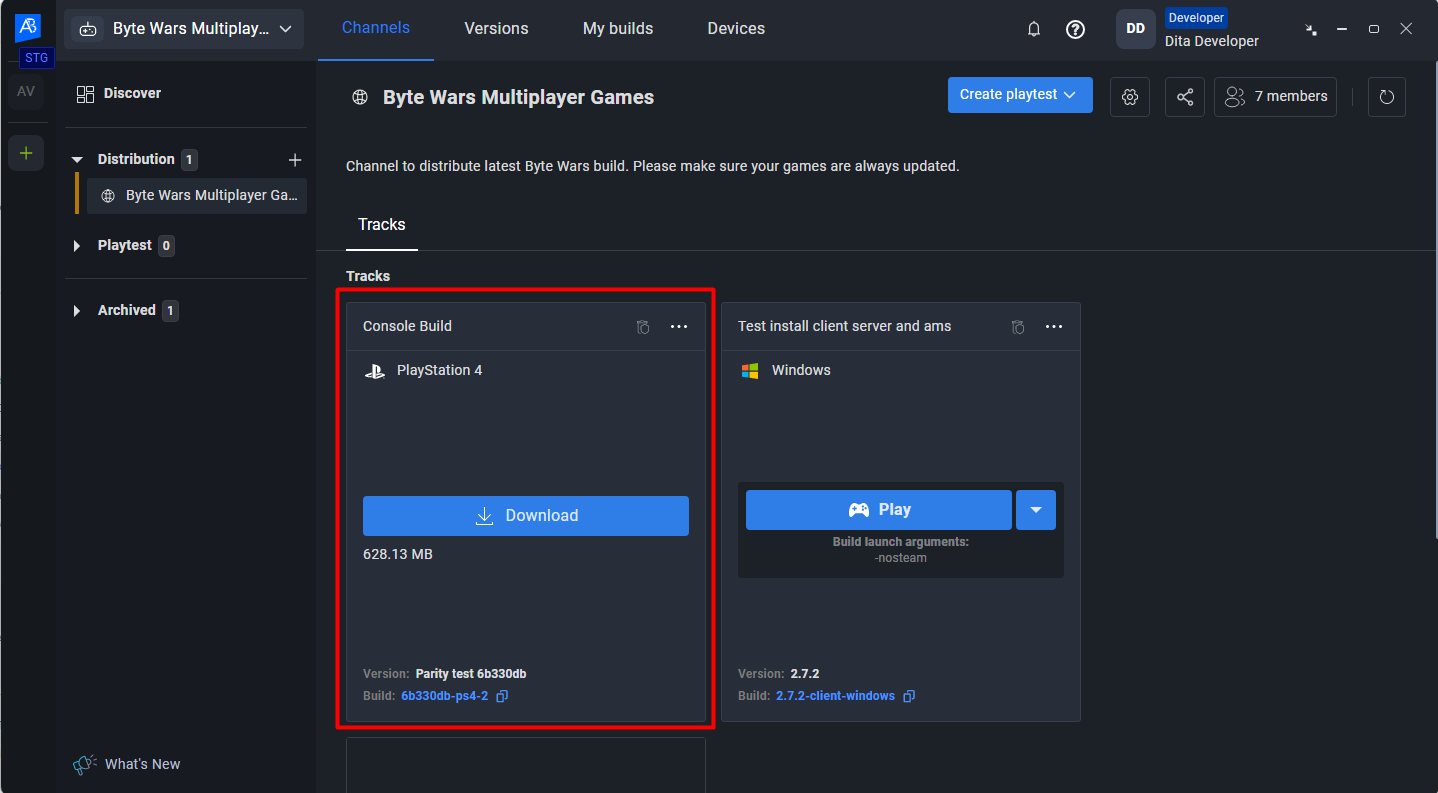Image resolution: width=1438 pixels, height=793 pixels.
Task: Copy build ID 6b330db-ps4-2
Action: 502,696
